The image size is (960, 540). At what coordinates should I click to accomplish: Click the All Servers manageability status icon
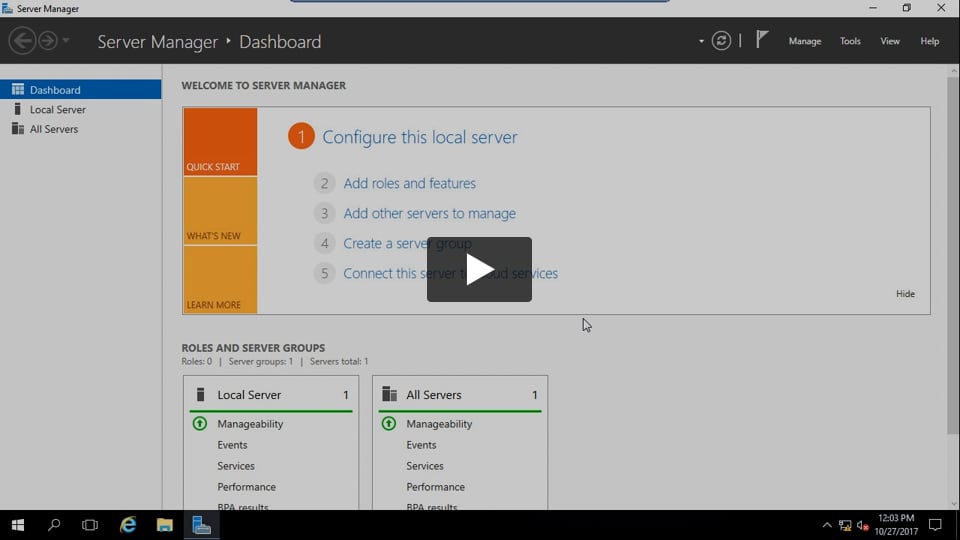pyautogui.click(x=389, y=424)
